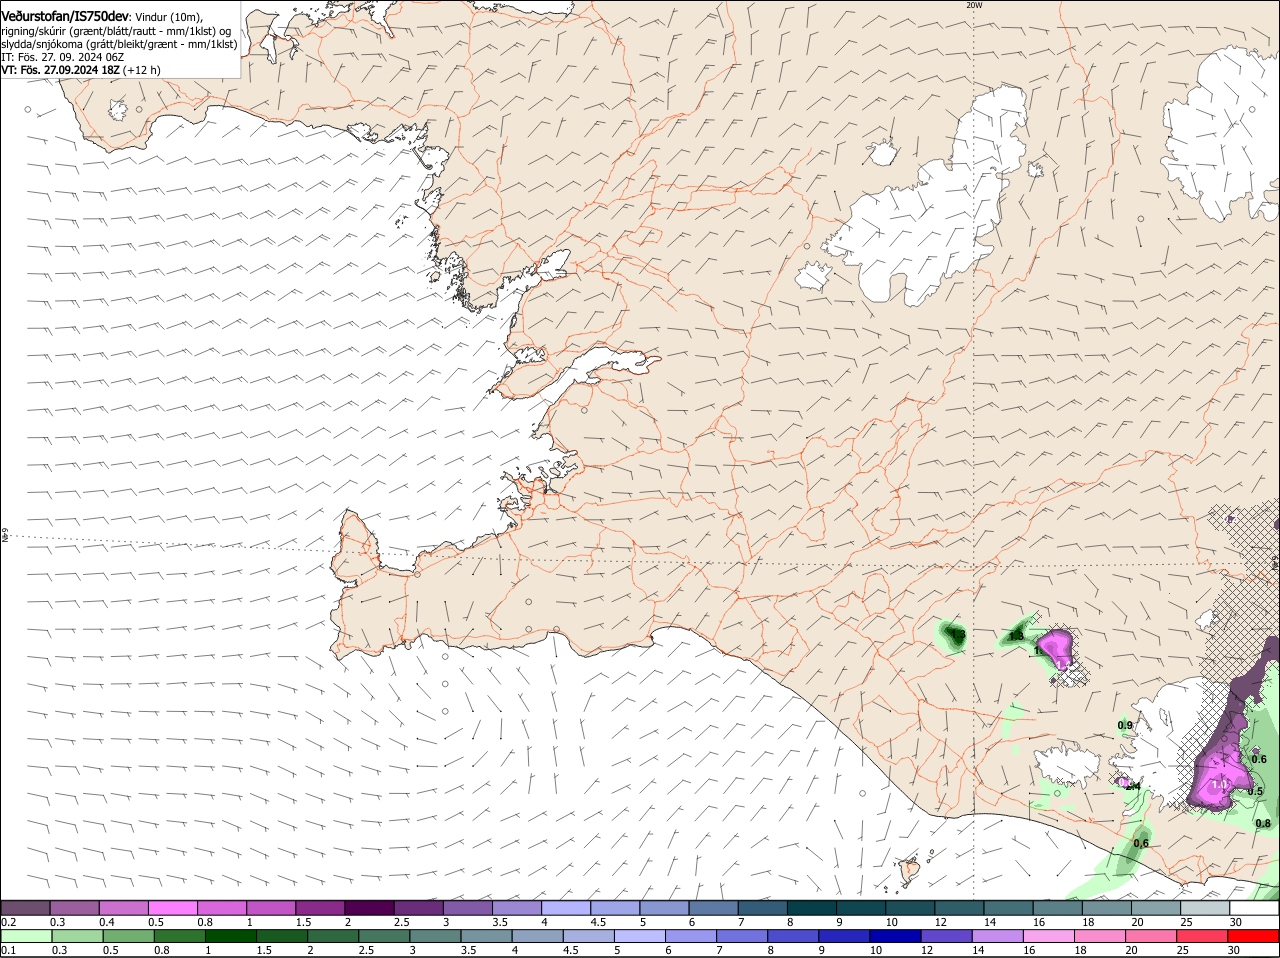1280x958 pixels.
Task: Pick bottom legend row swatch starting at 7
Action: [742, 936]
